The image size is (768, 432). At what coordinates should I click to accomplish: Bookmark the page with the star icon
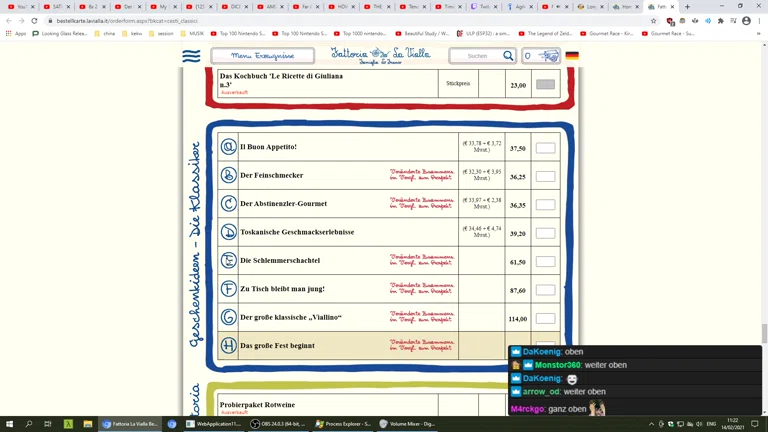(653, 20)
